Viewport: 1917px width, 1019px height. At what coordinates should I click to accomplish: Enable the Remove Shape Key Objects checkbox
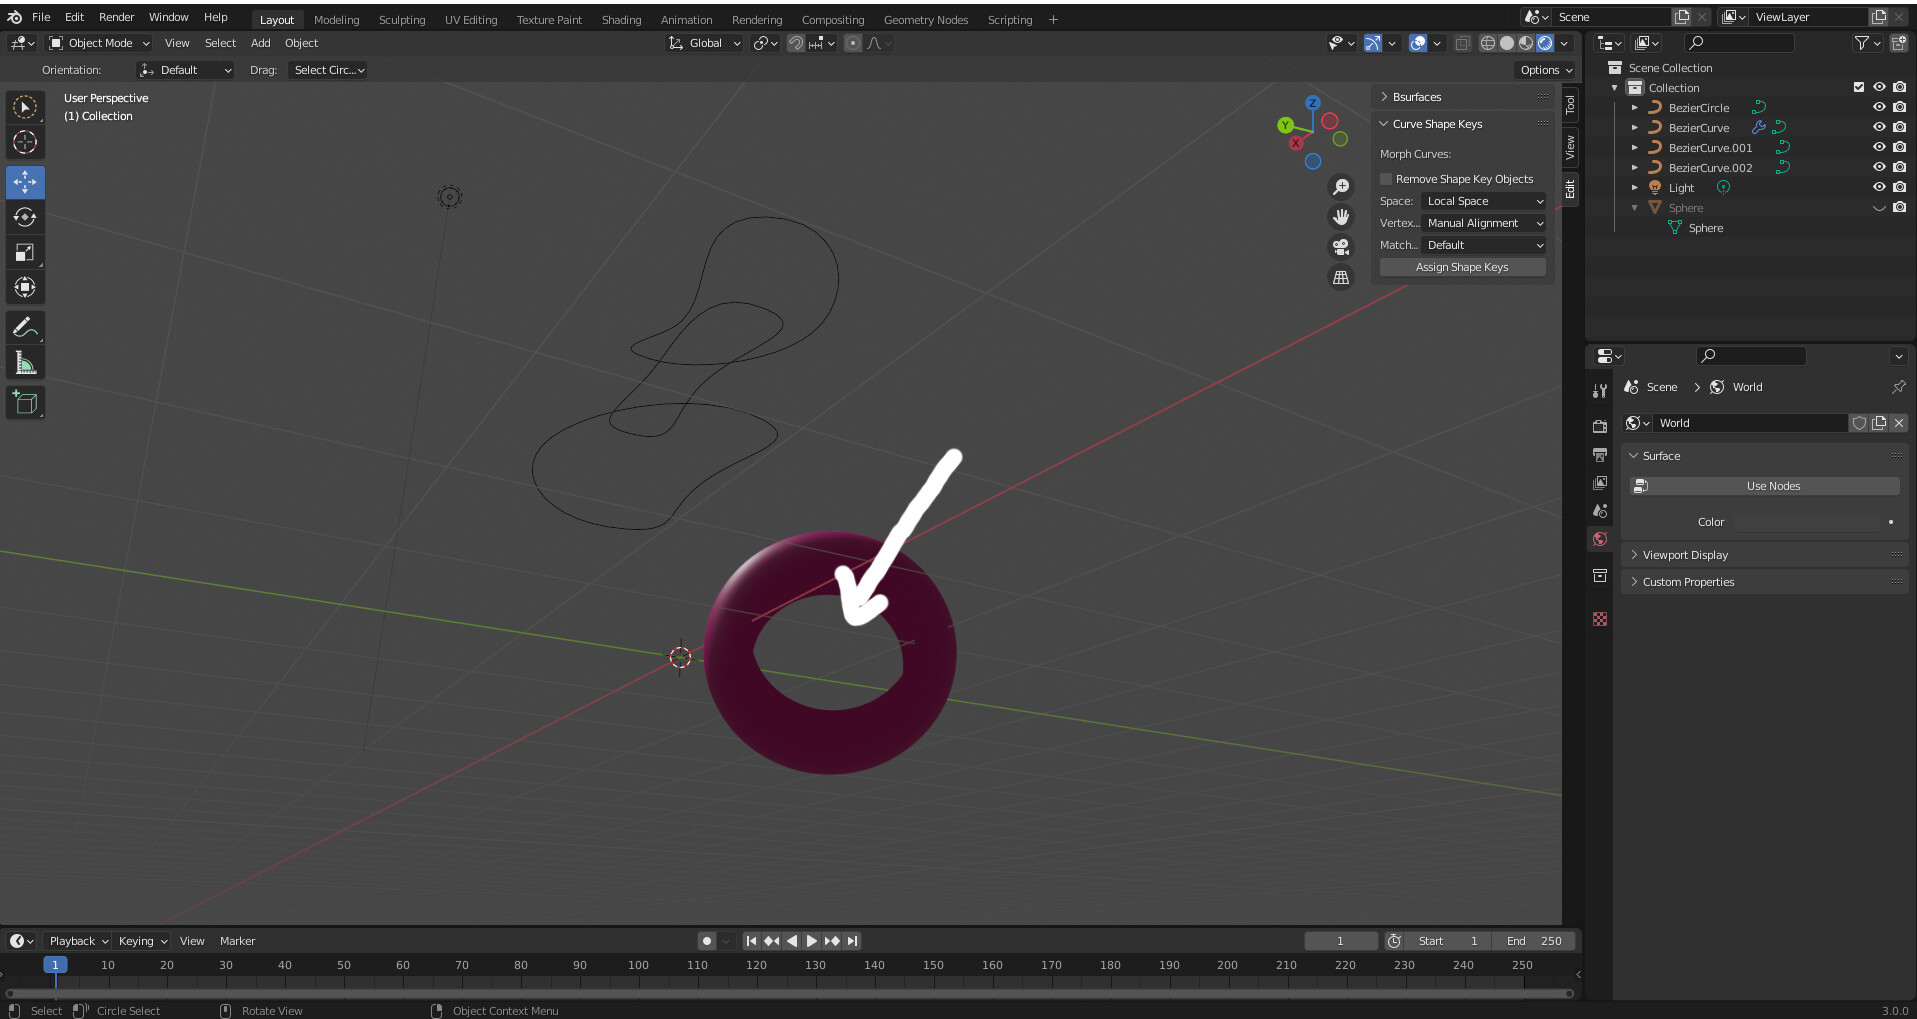[1386, 178]
